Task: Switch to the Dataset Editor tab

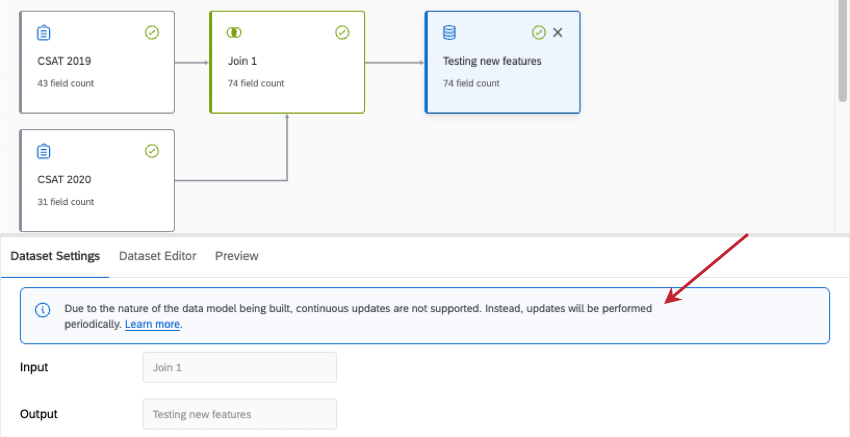Action: click(x=157, y=256)
